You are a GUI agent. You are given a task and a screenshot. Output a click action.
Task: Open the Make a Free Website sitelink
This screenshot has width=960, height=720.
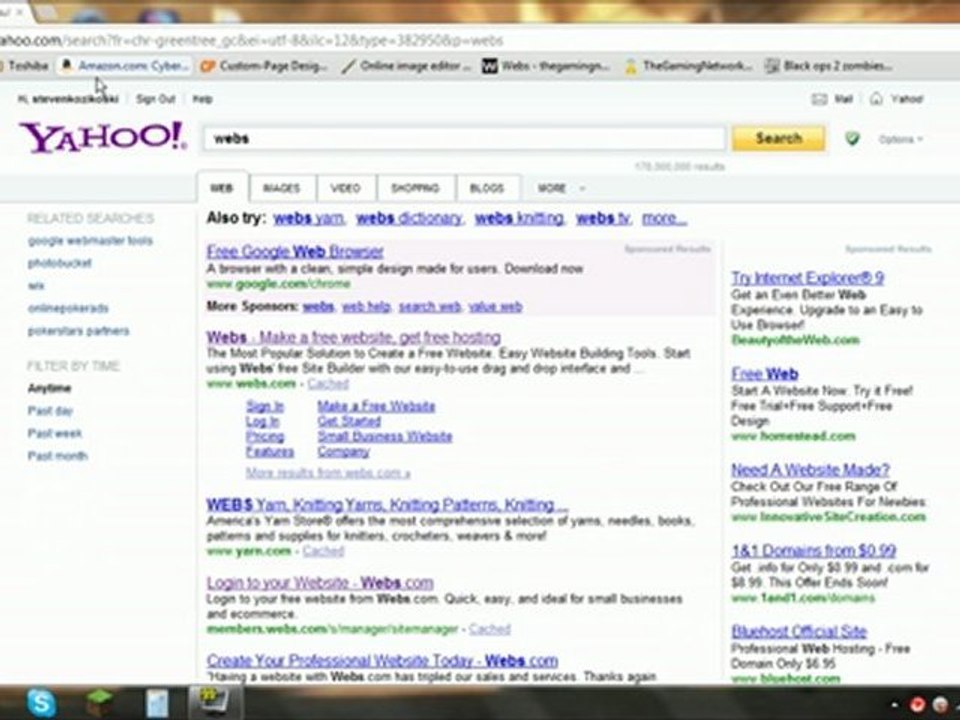(376, 407)
